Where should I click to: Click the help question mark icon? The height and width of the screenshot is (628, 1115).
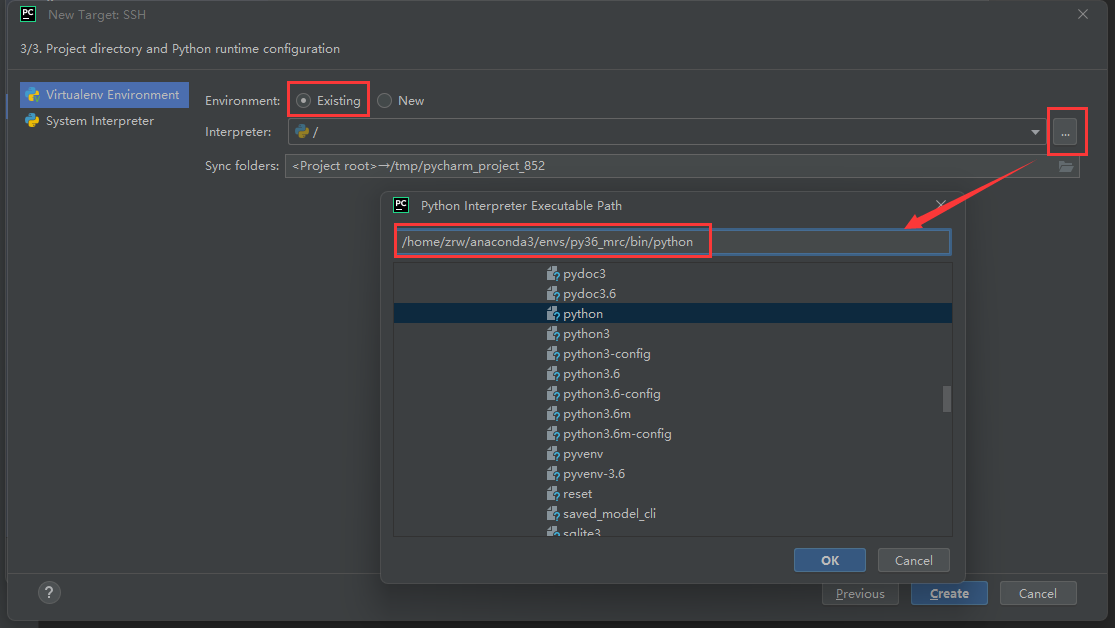49,593
